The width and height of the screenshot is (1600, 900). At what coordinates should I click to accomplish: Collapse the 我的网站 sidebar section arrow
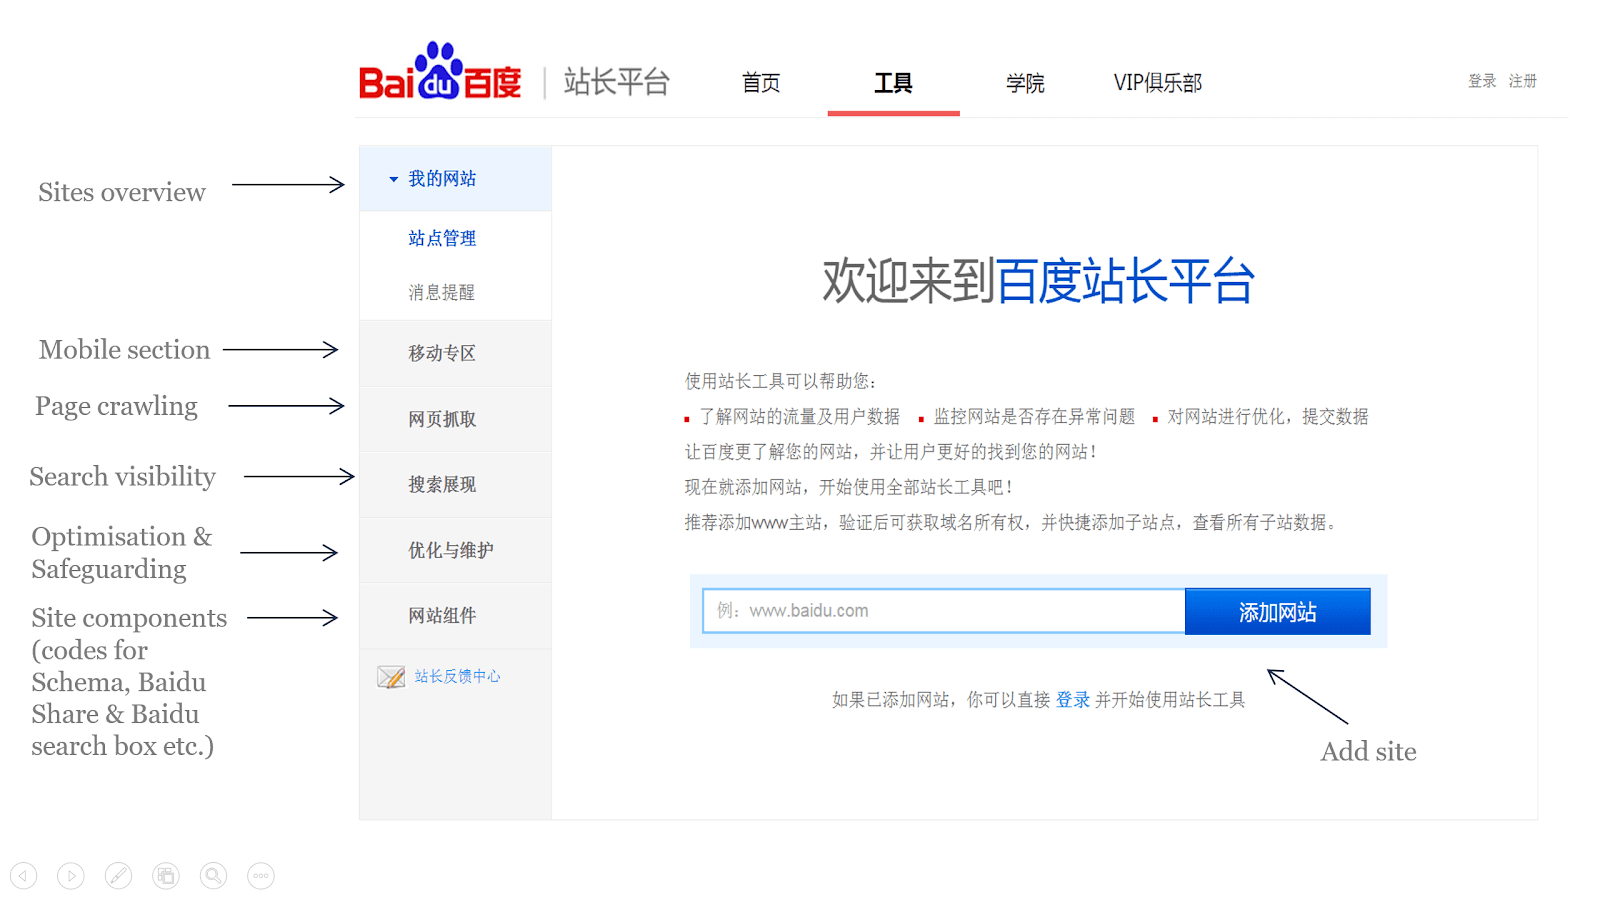coord(393,179)
